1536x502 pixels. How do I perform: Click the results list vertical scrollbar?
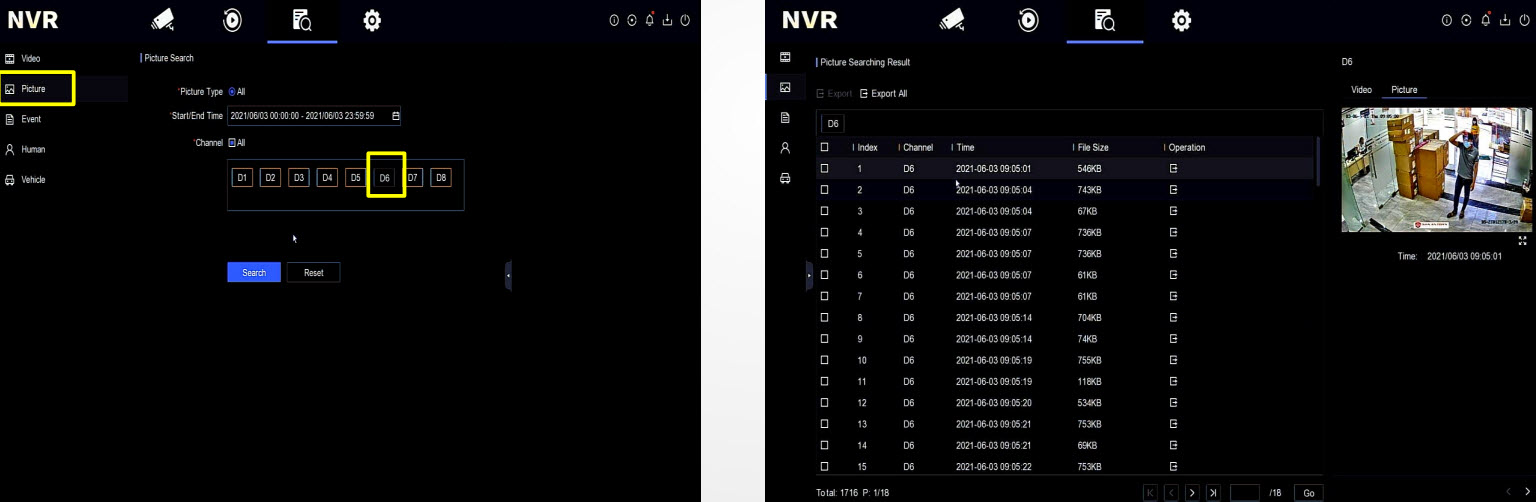[1317, 160]
